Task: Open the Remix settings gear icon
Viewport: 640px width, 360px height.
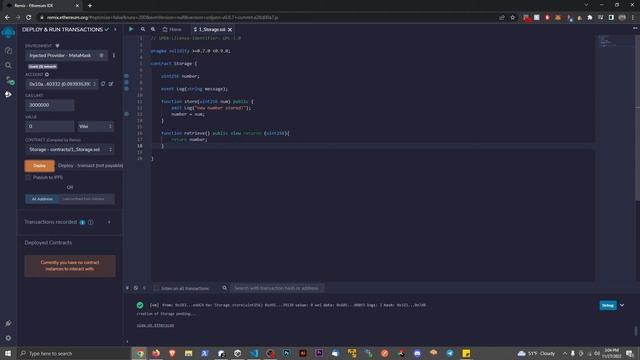Action: [8, 338]
